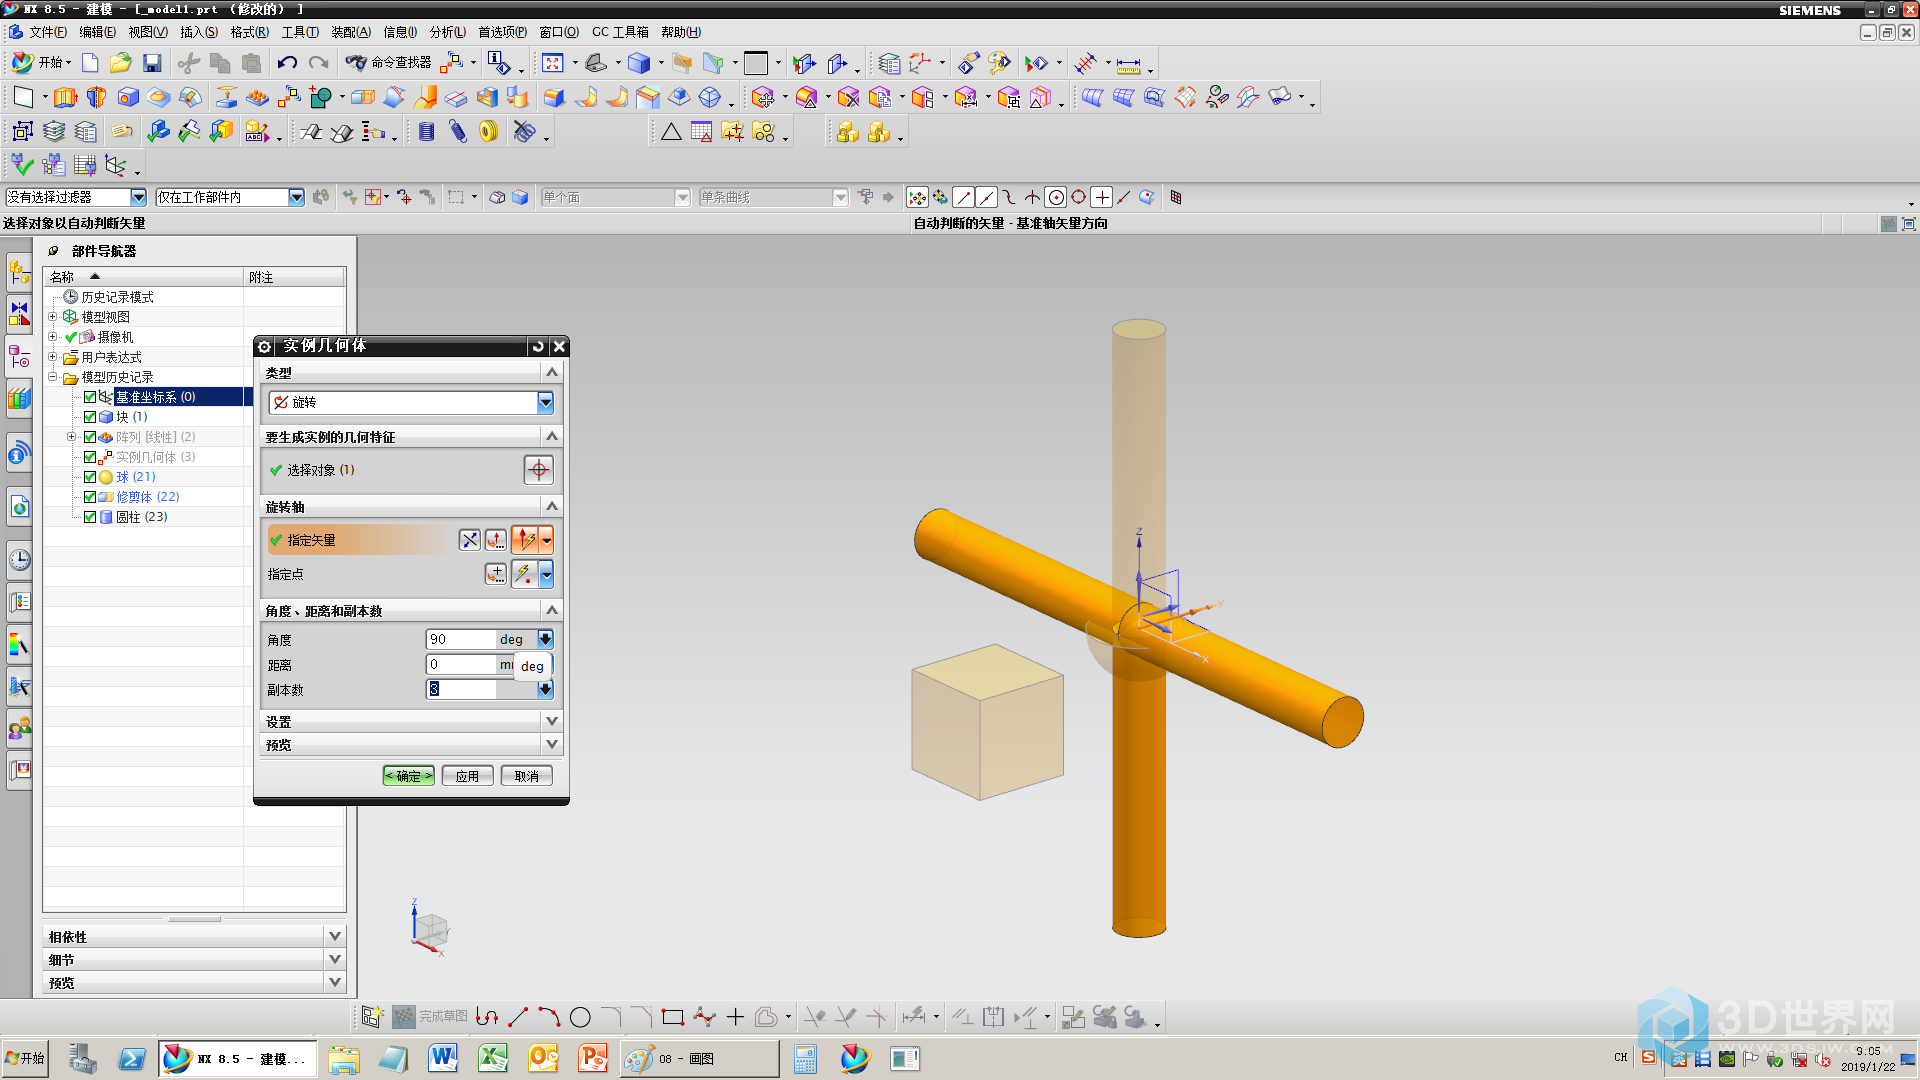Click the Open file folder icon

[120, 63]
